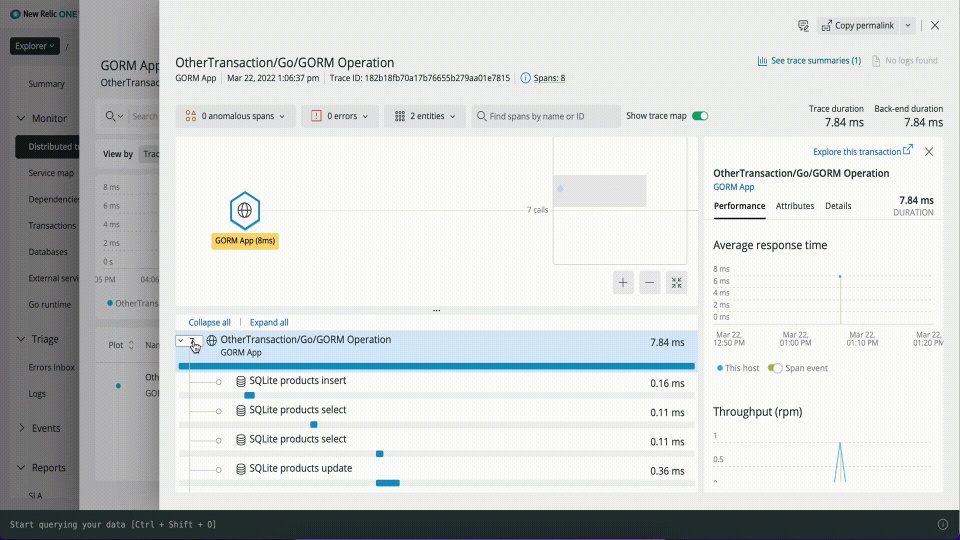960x540 pixels.
Task: Open Logs in sidebar
Action: click(x=37, y=394)
